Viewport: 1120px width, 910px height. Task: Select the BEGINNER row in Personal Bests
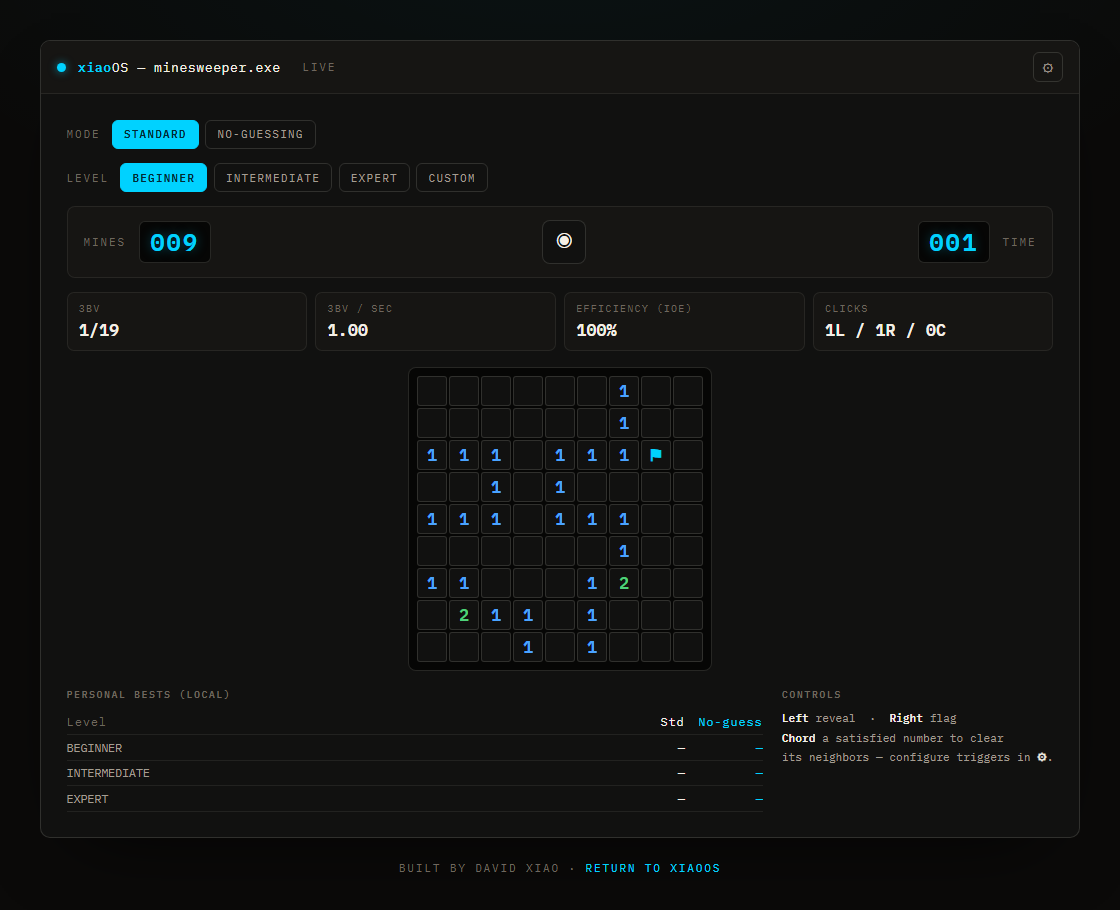(x=414, y=748)
